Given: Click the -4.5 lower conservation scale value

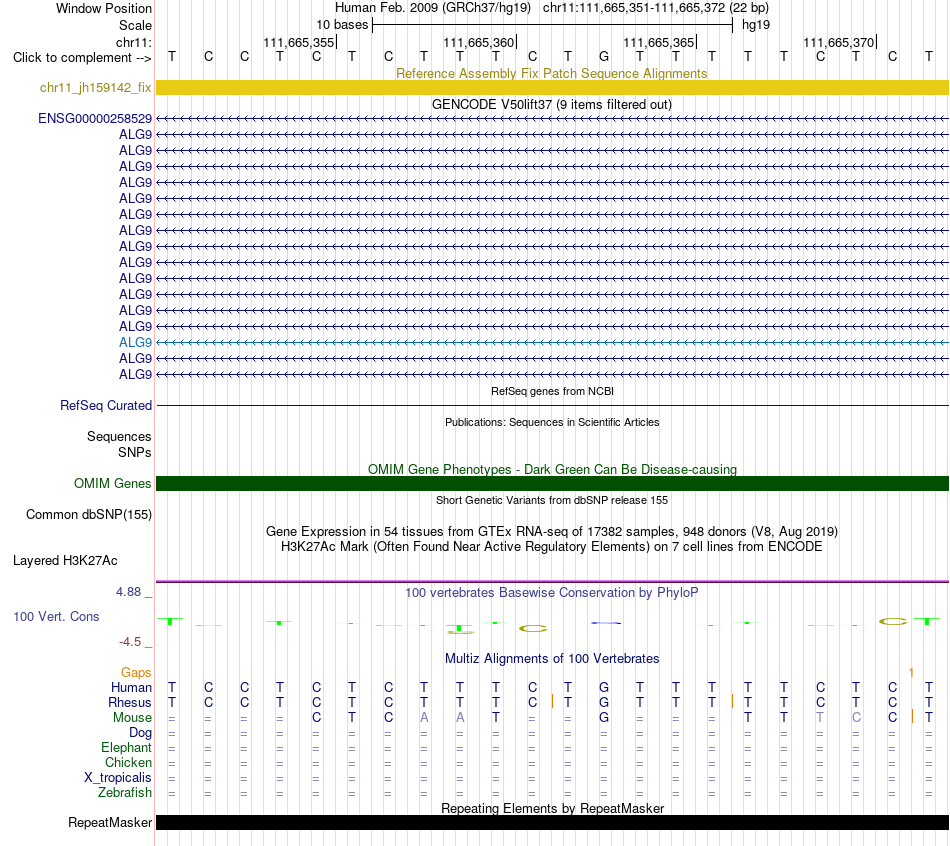Looking at the screenshot, I should (x=130, y=641).
